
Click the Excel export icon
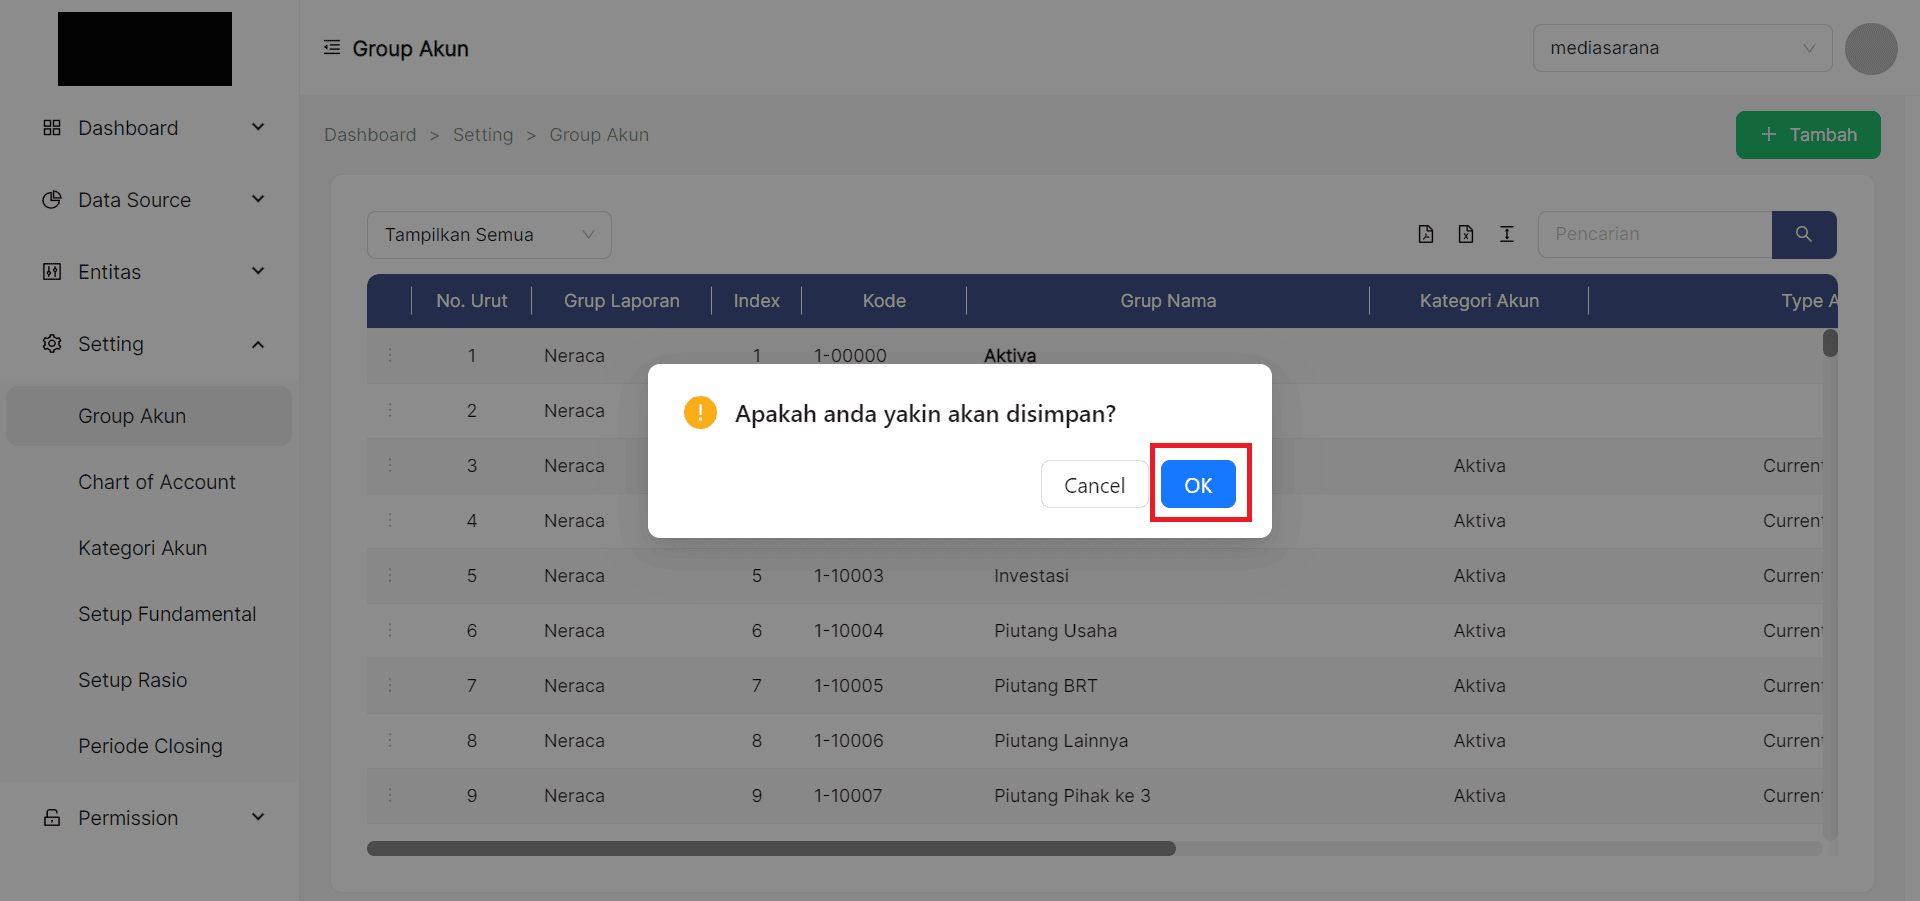coord(1466,234)
